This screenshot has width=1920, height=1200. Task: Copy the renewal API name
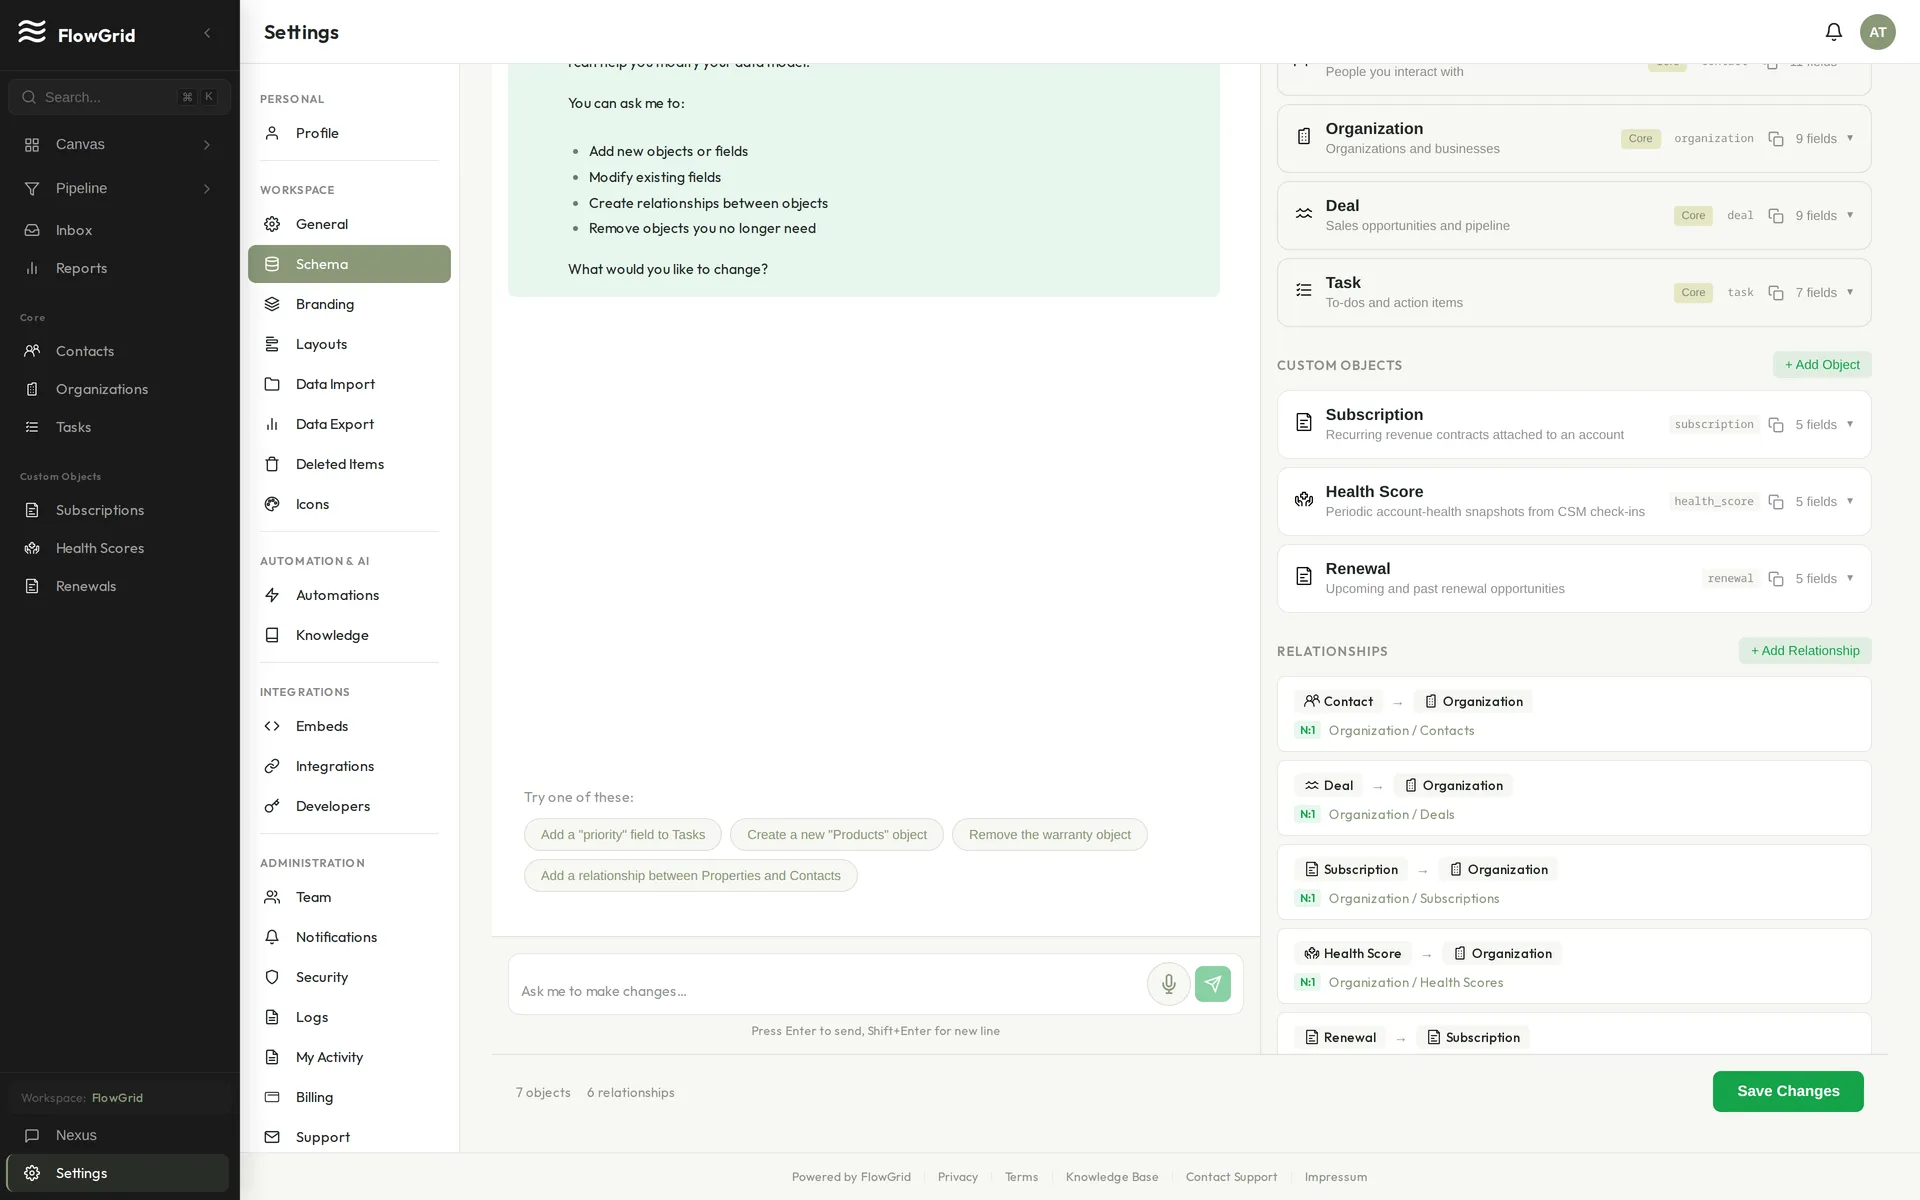click(x=1776, y=579)
